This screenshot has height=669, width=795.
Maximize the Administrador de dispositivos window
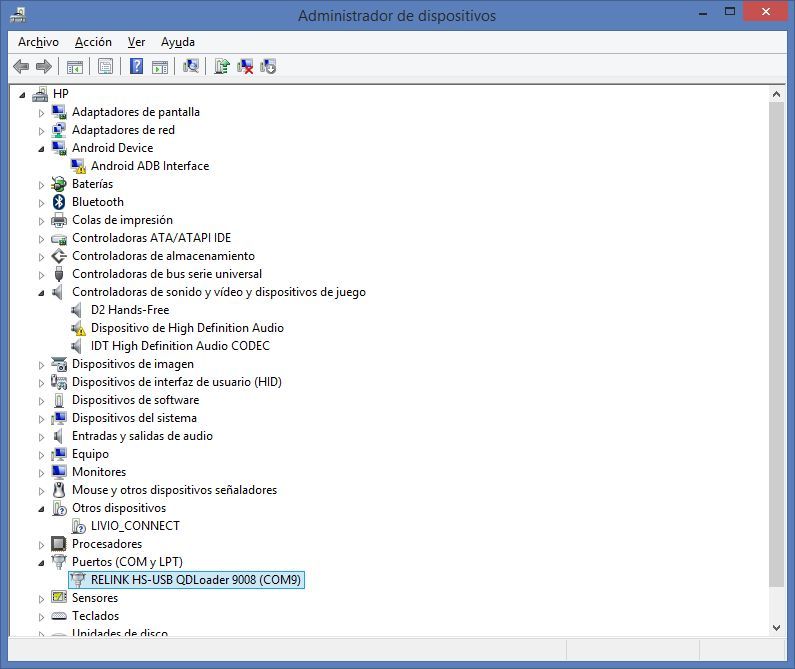(730, 12)
